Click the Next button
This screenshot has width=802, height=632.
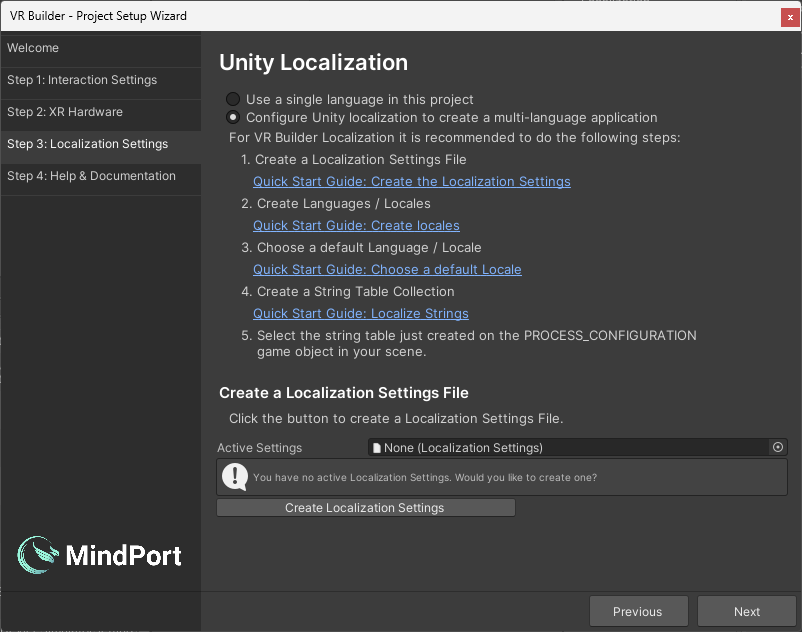click(746, 612)
